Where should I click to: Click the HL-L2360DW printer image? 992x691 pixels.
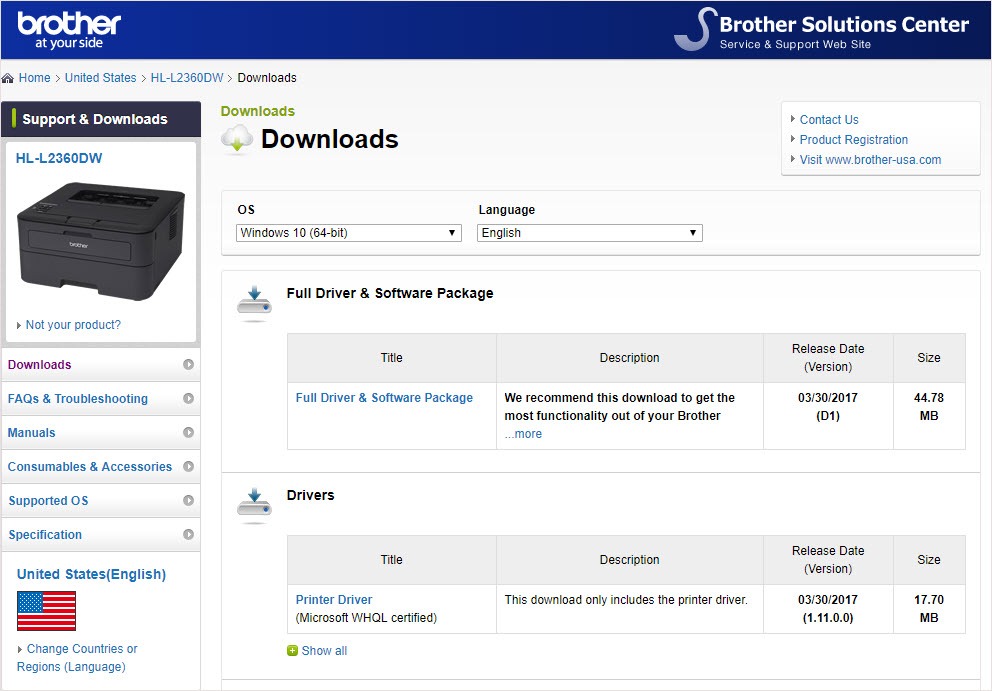(100, 240)
